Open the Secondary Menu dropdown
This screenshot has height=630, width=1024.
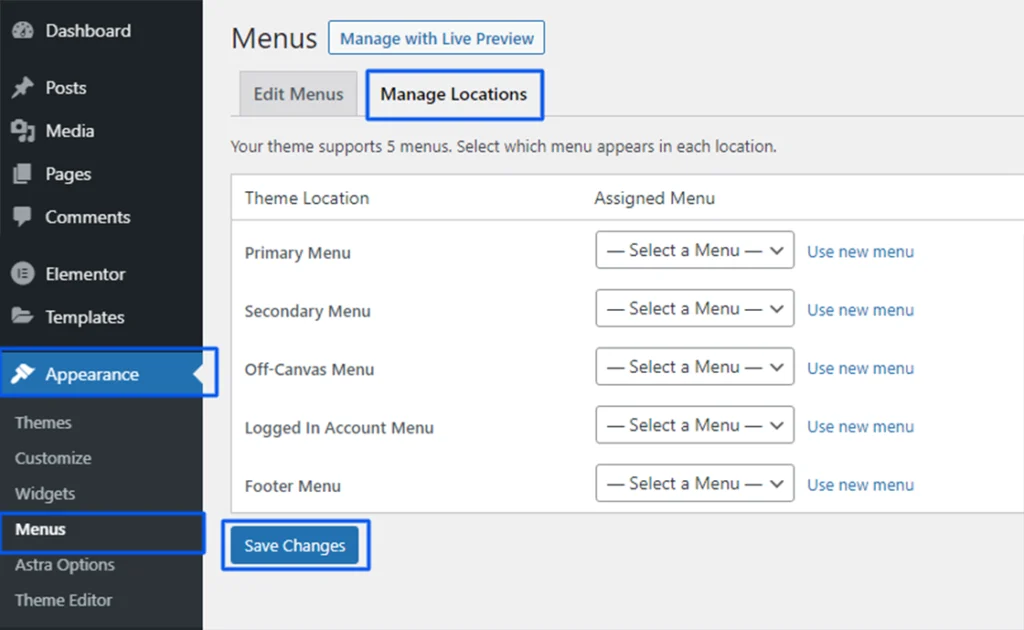click(x=694, y=308)
